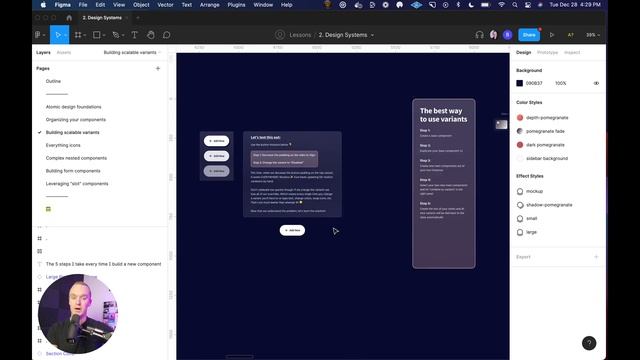Open the Vector menu

[x=165, y=5]
